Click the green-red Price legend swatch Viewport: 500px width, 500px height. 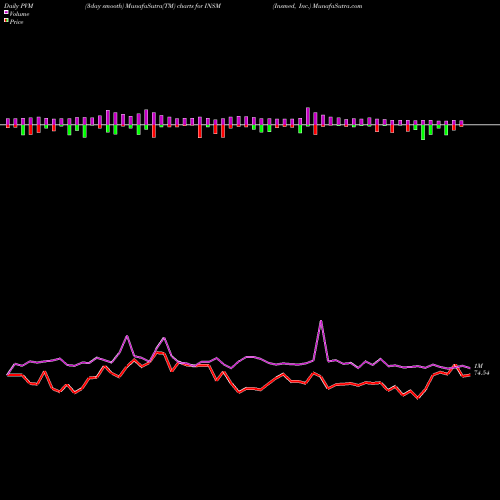point(6,21)
